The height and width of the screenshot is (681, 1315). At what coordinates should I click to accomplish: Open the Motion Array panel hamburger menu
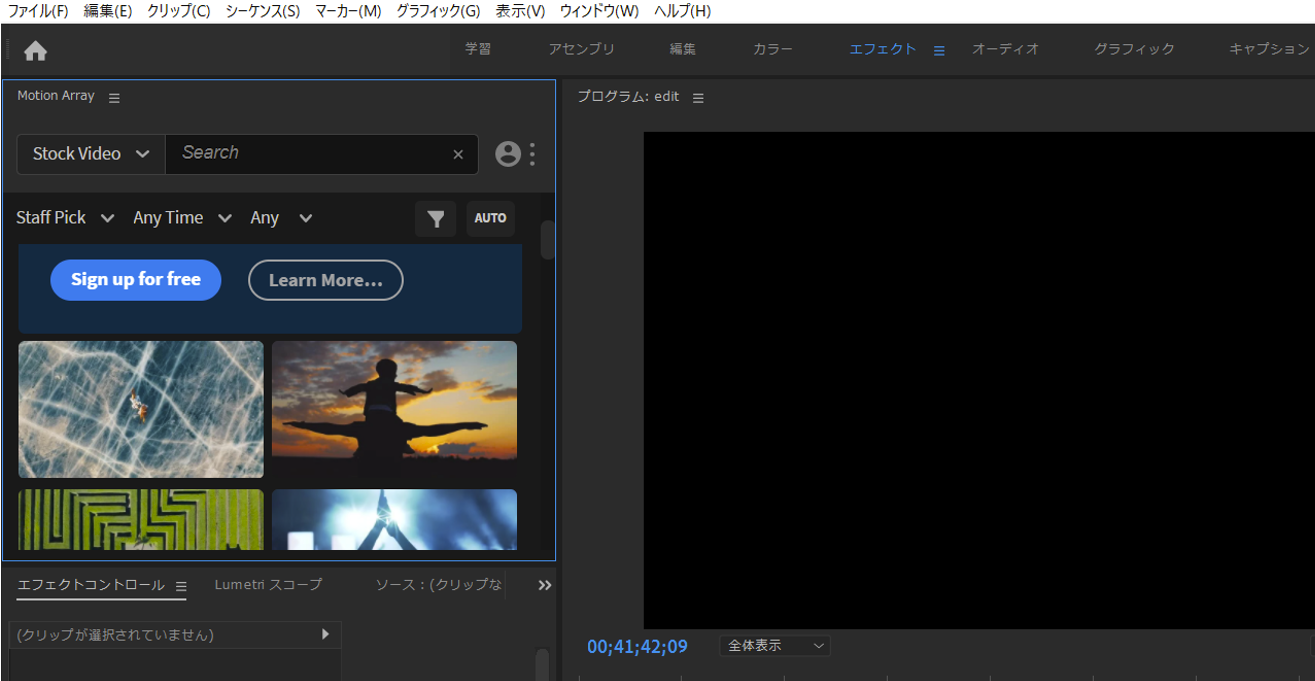click(x=114, y=97)
